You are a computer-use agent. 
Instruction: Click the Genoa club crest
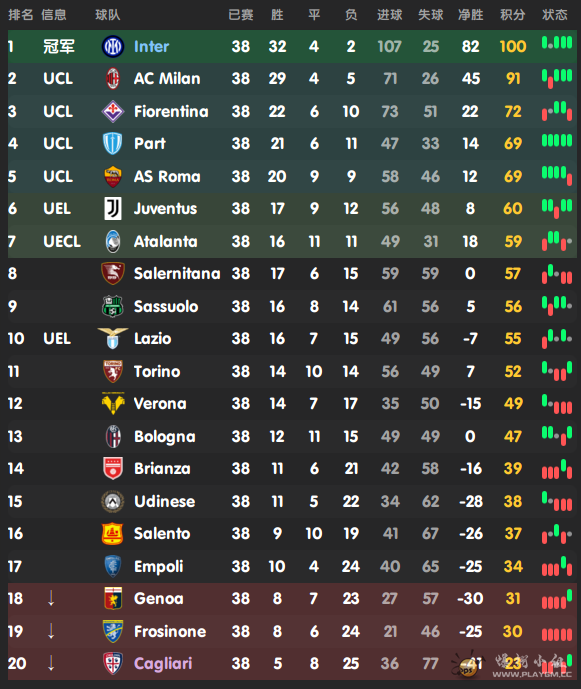[x=113, y=598]
